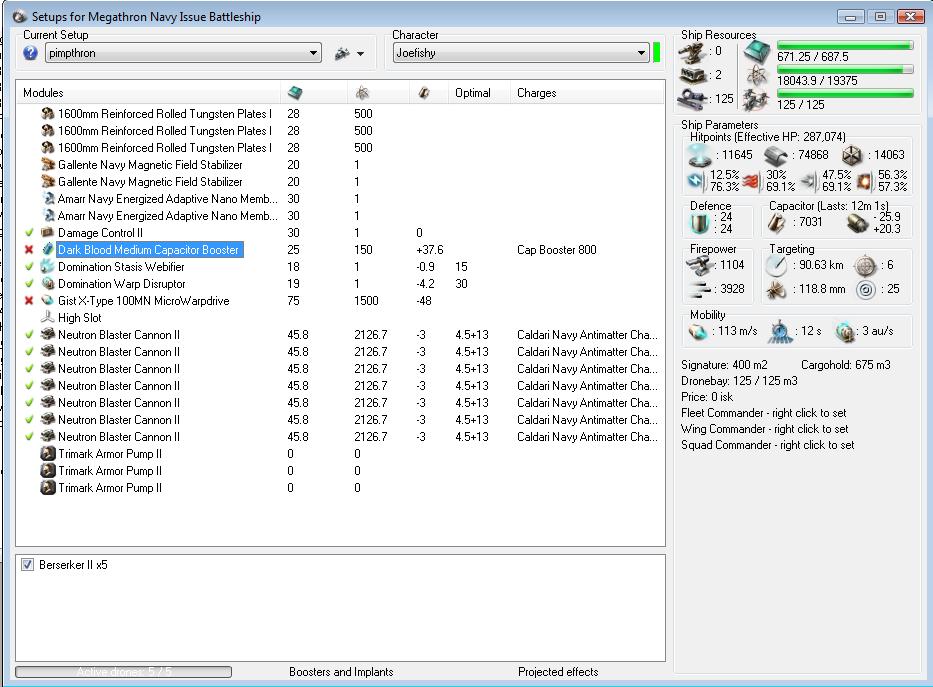This screenshot has width=933, height=687.
Task: Click the first Trimark Armor Pump II icon
Action: click(47, 454)
